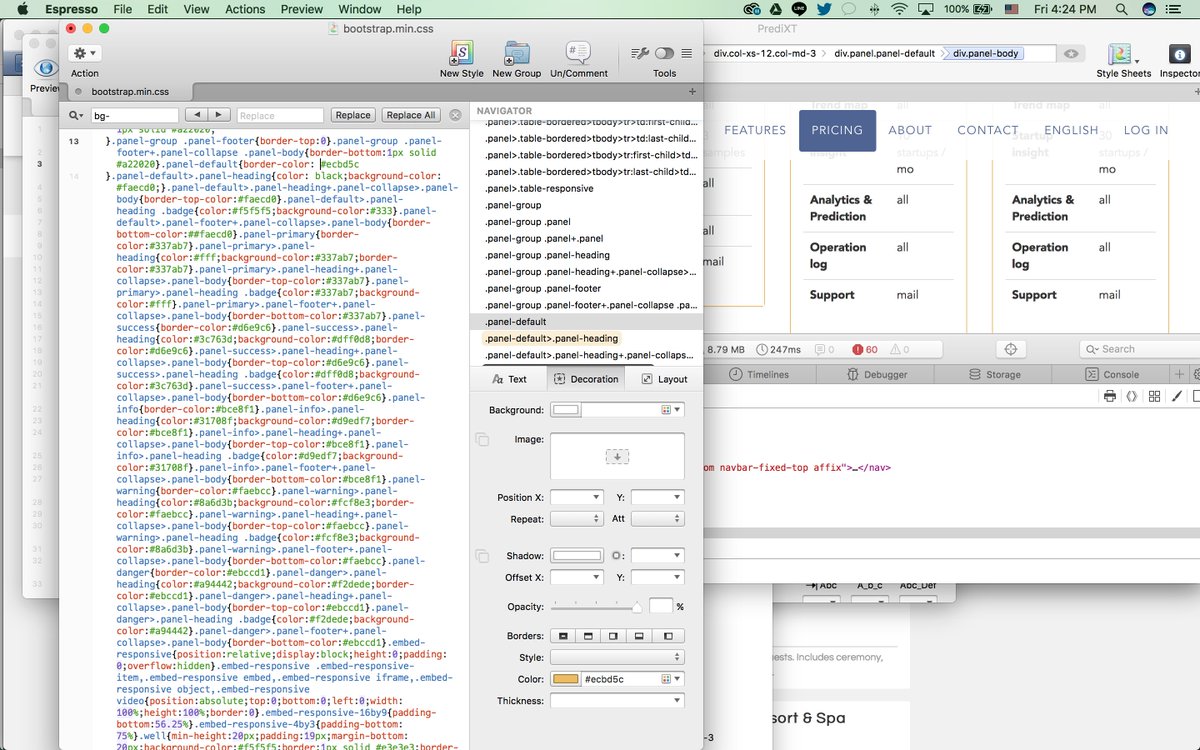
Task: Add a new tab with plus icon
Action: pyautogui.click(x=693, y=91)
